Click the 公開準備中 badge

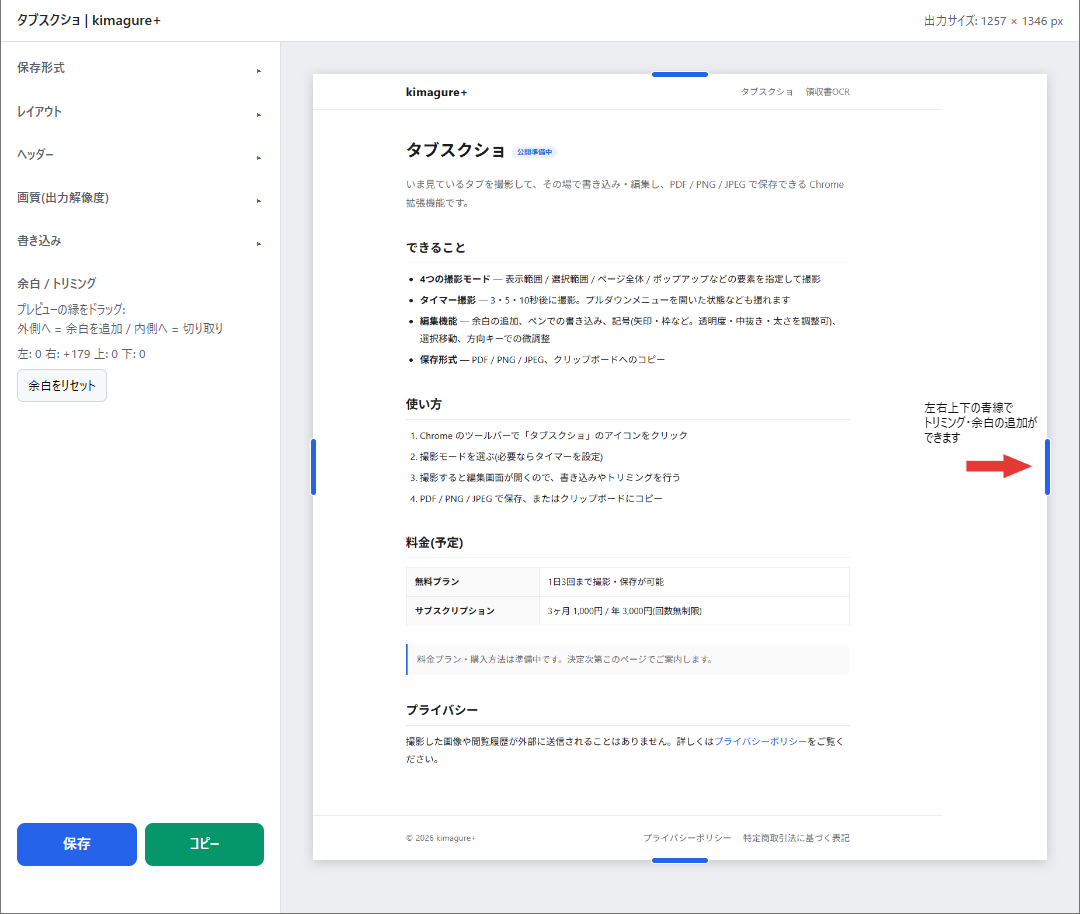point(534,152)
